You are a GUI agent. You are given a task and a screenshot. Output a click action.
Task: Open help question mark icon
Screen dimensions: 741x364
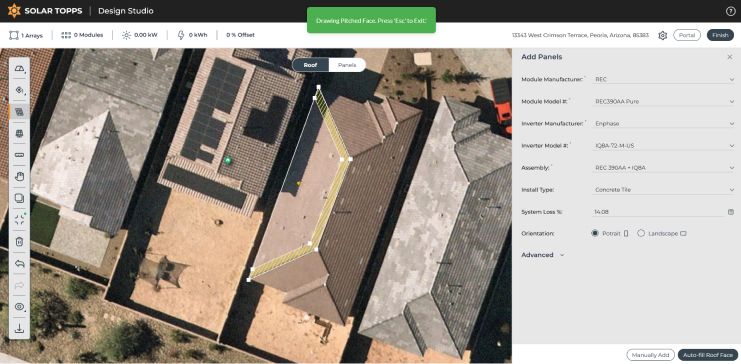click(730, 11)
